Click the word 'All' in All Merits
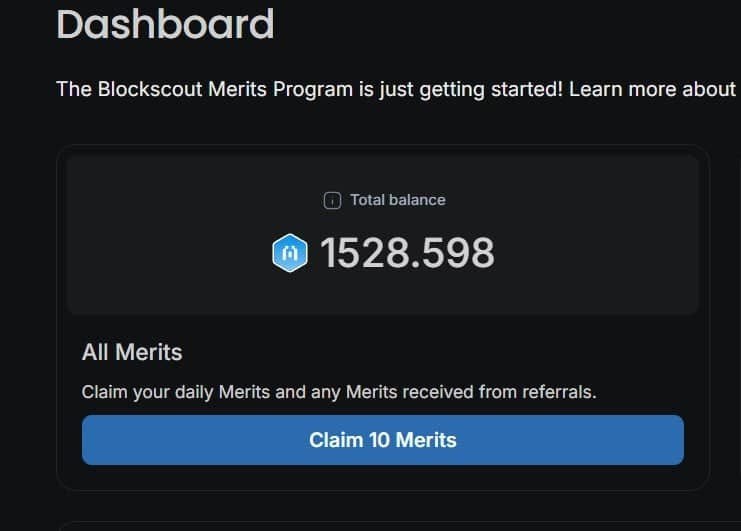This screenshot has height=531, width=741. pos(95,352)
